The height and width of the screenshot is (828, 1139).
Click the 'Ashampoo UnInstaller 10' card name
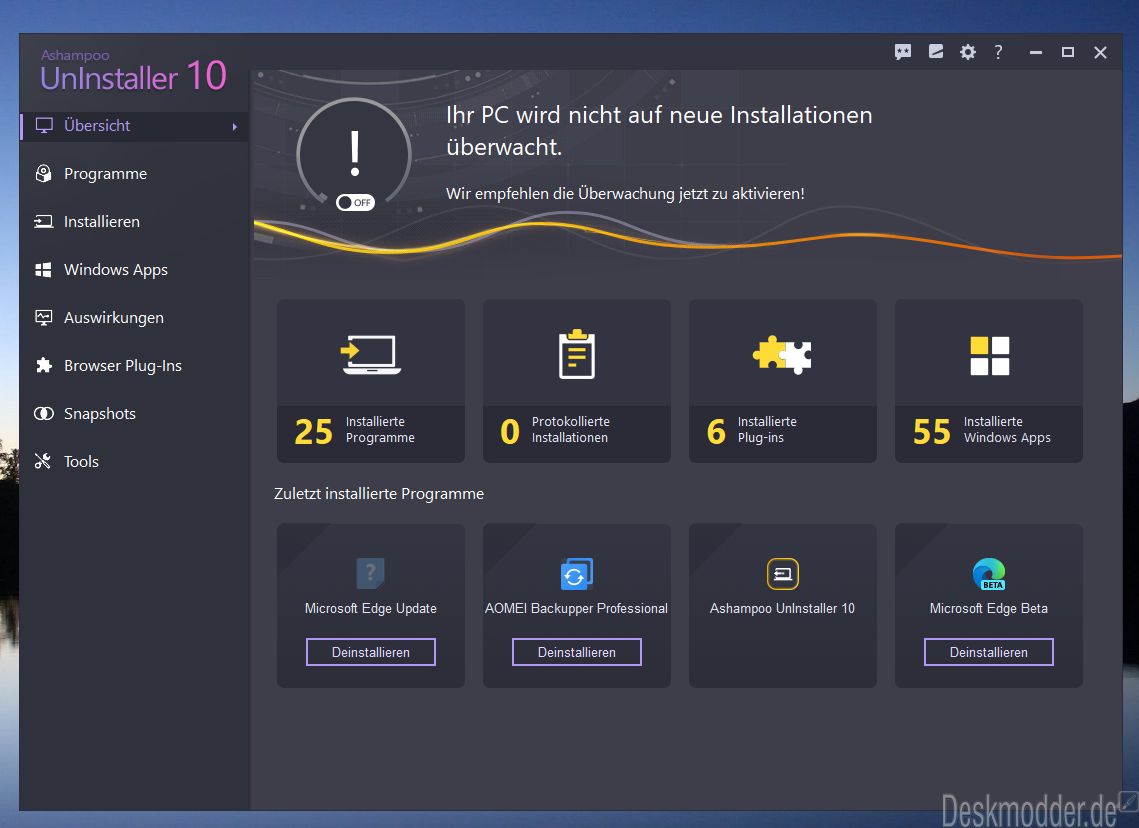pos(782,609)
